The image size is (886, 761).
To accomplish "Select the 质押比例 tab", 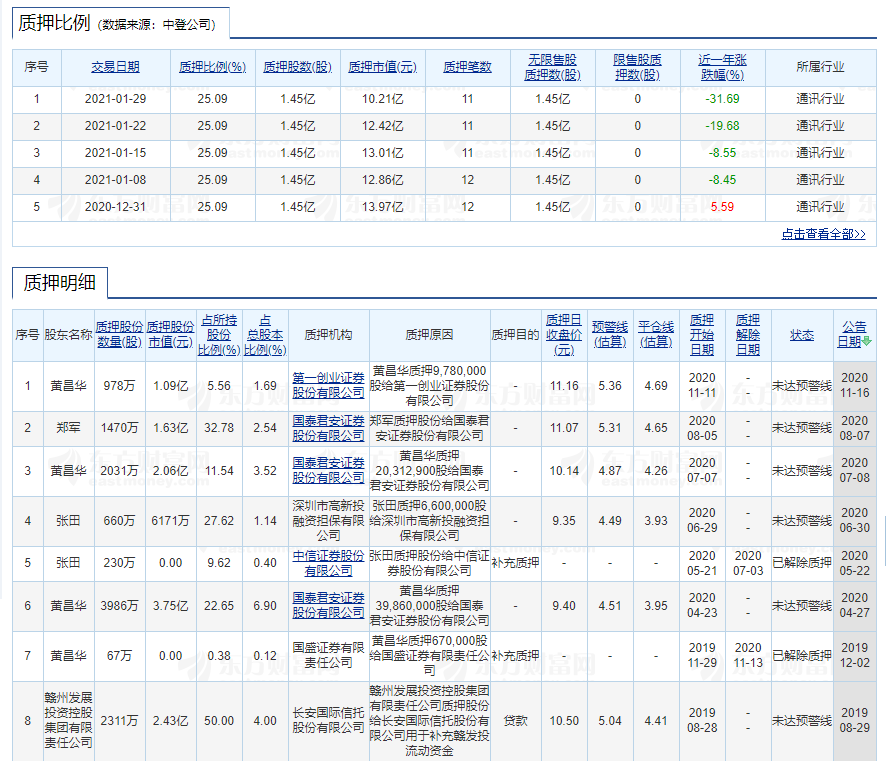I will point(120,23).
